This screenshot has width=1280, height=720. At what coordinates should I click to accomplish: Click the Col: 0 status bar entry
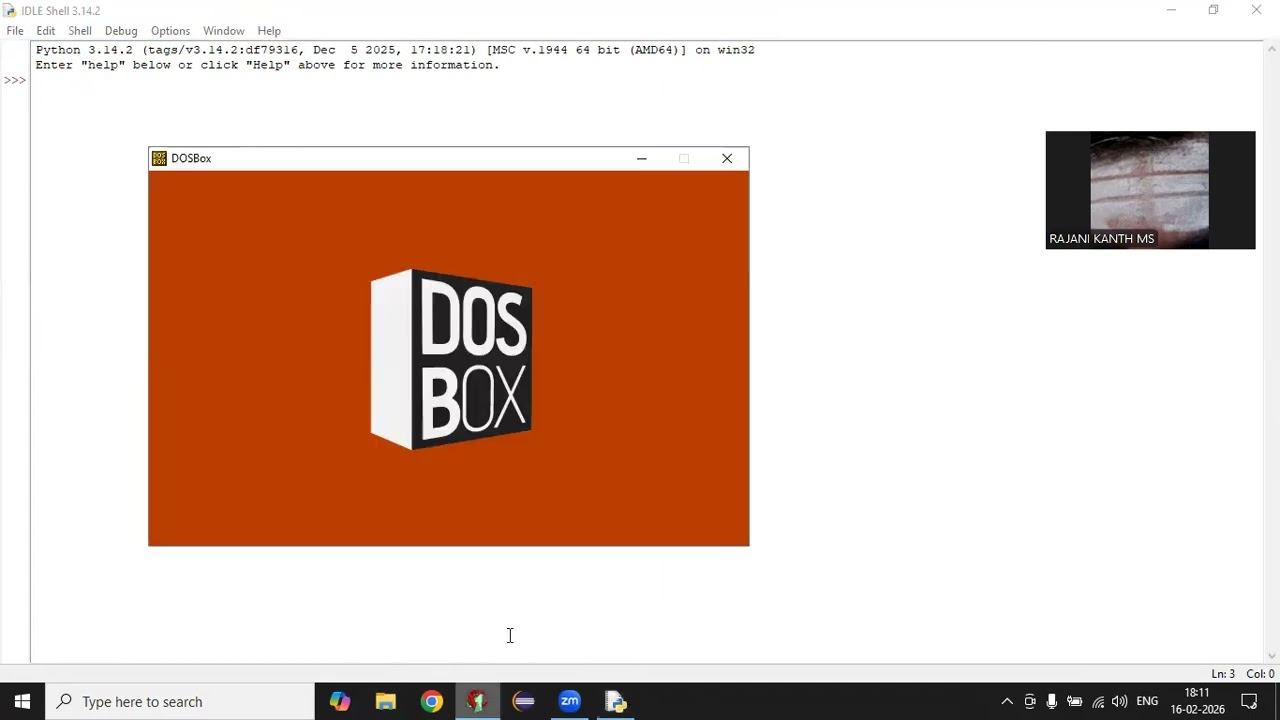[1260, 674]
